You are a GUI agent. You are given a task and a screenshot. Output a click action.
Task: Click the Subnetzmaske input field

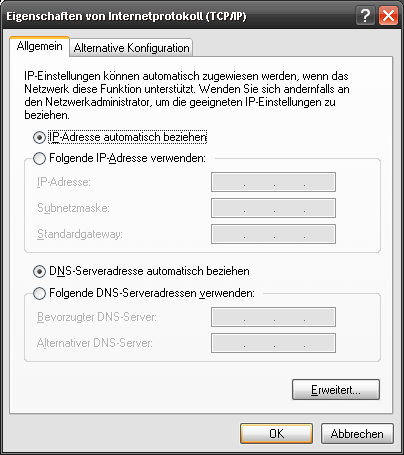click(x=273, y=208)
